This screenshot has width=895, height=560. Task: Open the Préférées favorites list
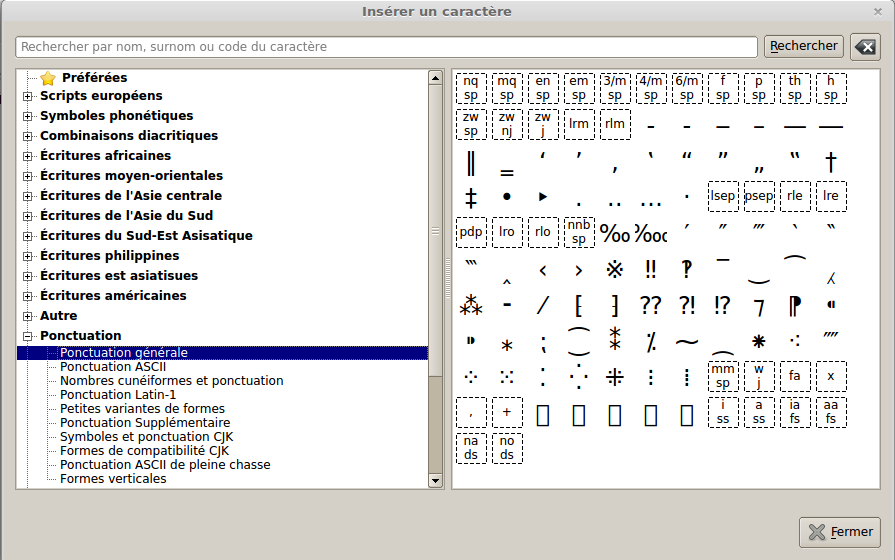[94, 78]
